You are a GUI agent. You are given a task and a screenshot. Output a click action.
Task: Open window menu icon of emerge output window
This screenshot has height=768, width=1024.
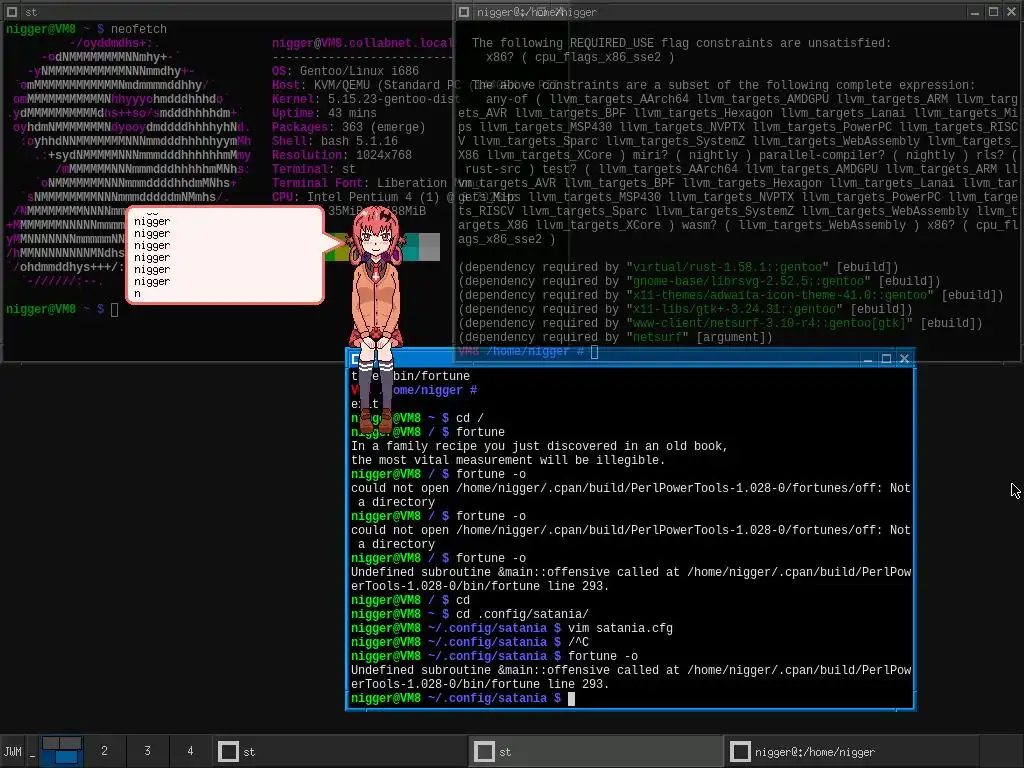[464, 12]
